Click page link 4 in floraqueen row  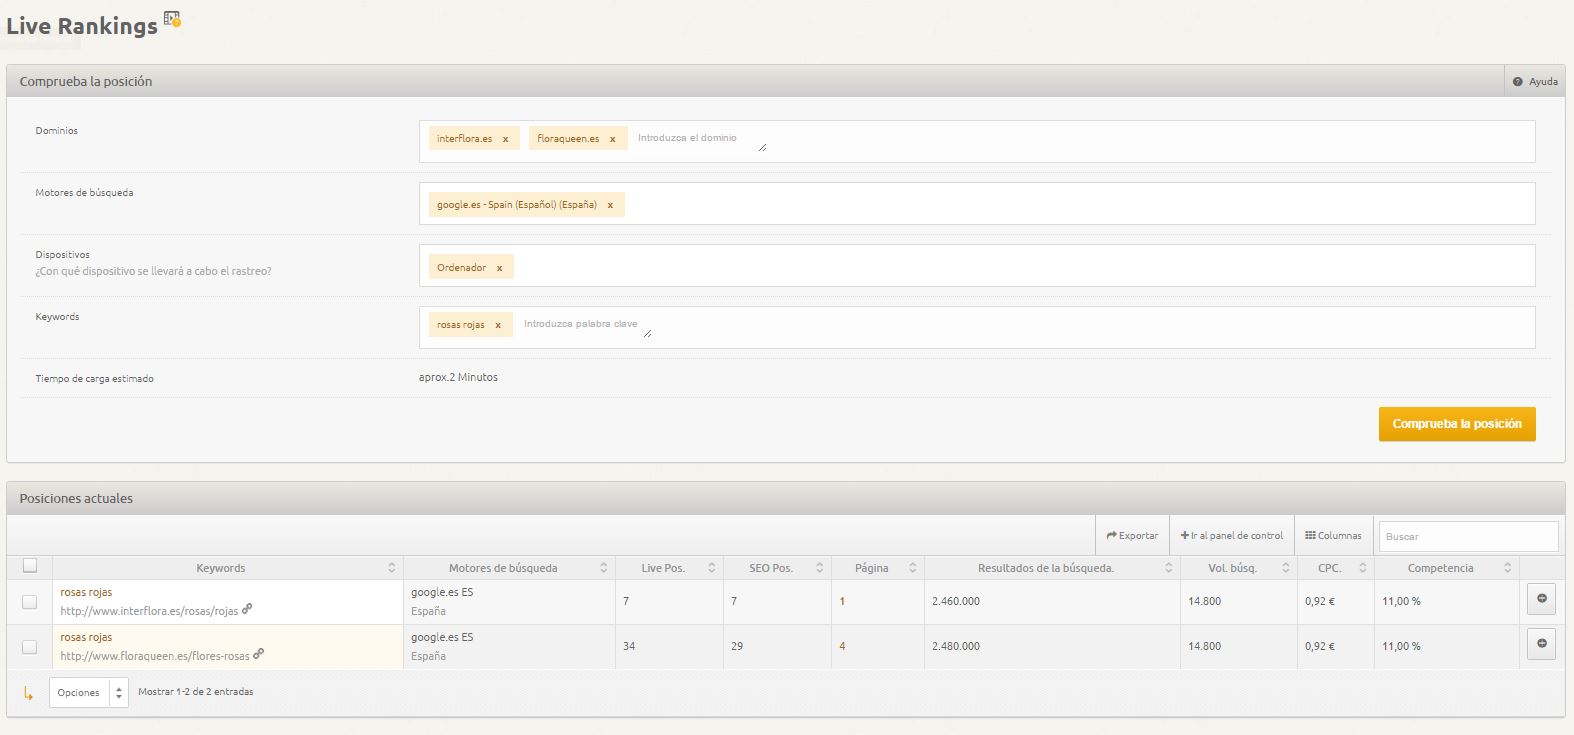[x=842, y=646]
